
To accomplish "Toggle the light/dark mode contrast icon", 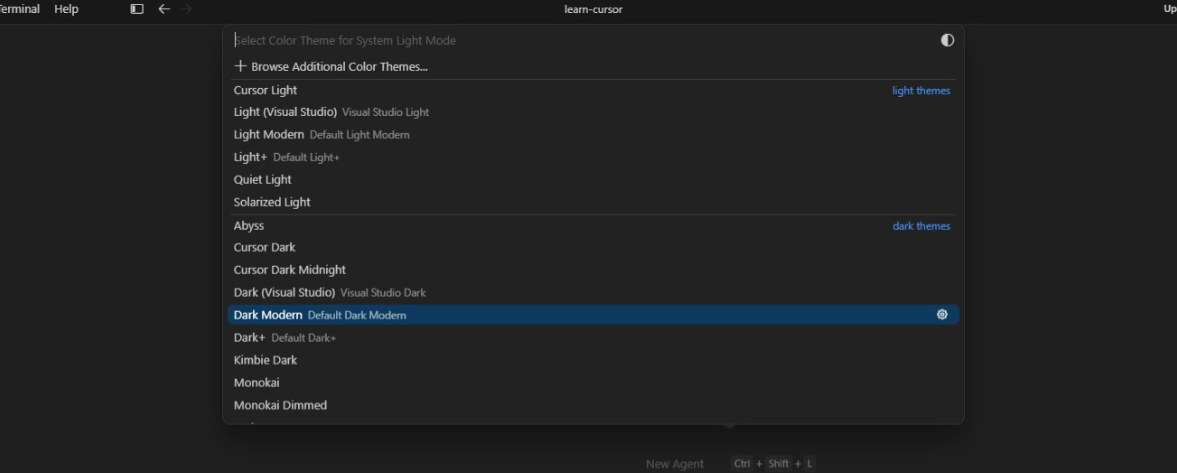I will pyautogui.click(x=947, y=41).
